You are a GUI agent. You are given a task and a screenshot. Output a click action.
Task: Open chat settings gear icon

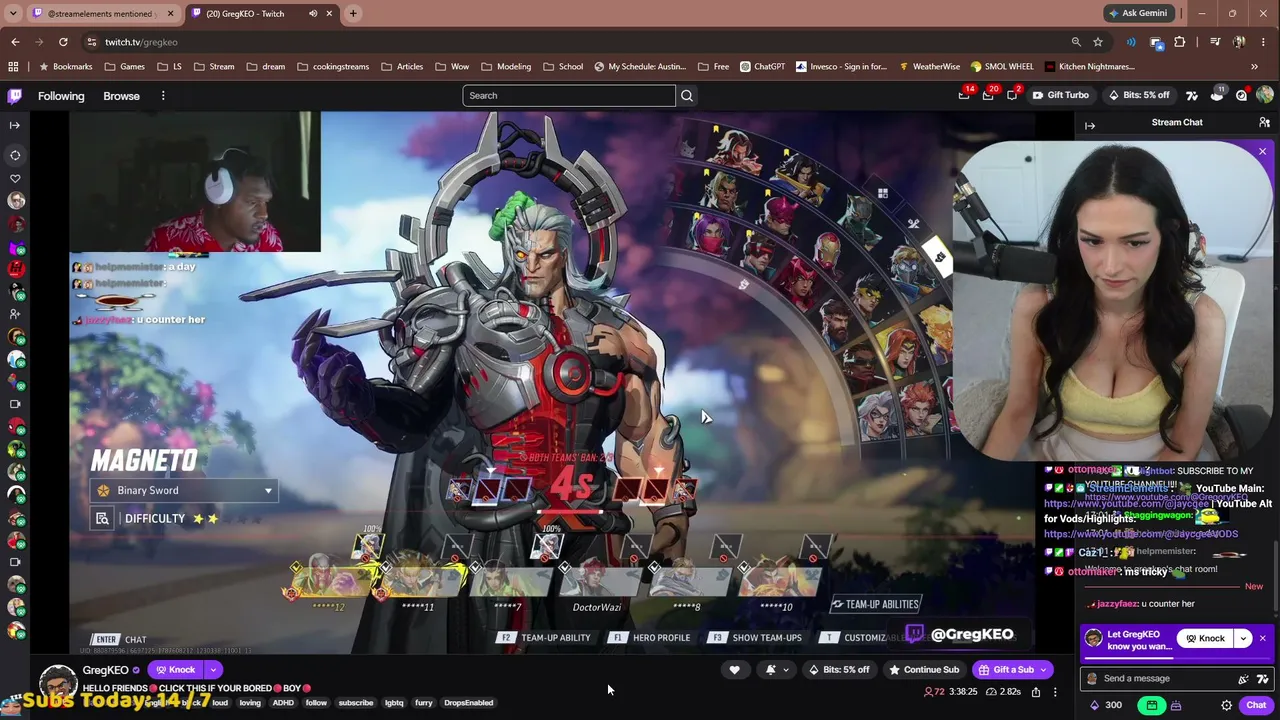(1226, 705)
